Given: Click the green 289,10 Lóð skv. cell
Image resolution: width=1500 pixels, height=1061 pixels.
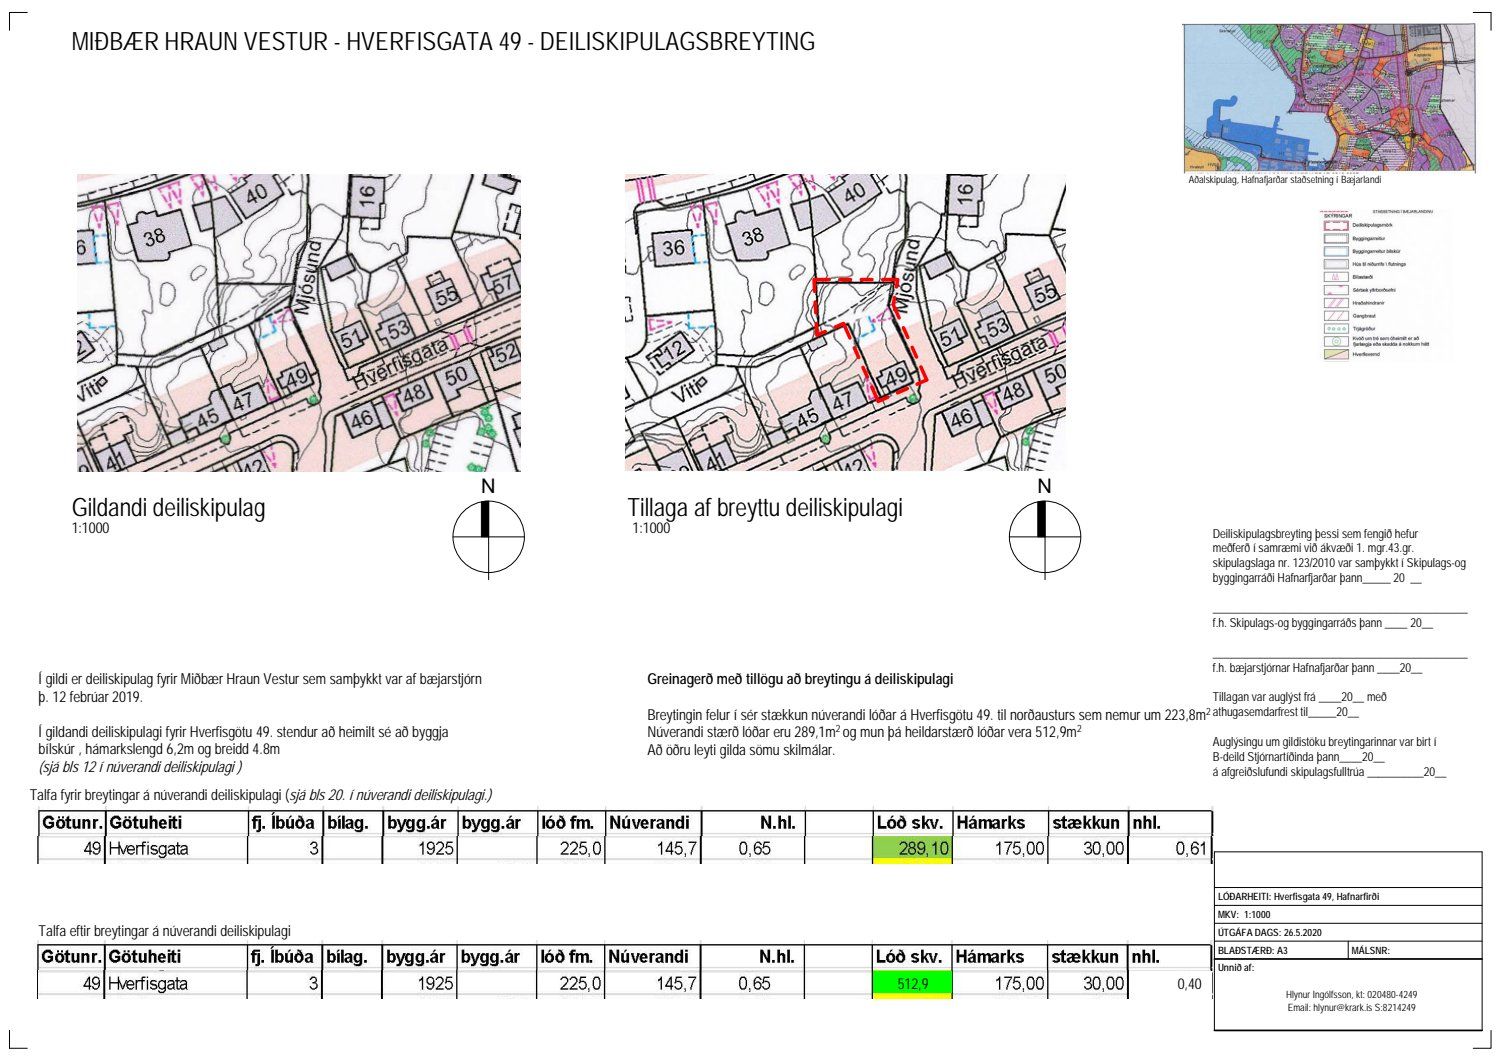Looking at the screenshot, I should [911, 849].
